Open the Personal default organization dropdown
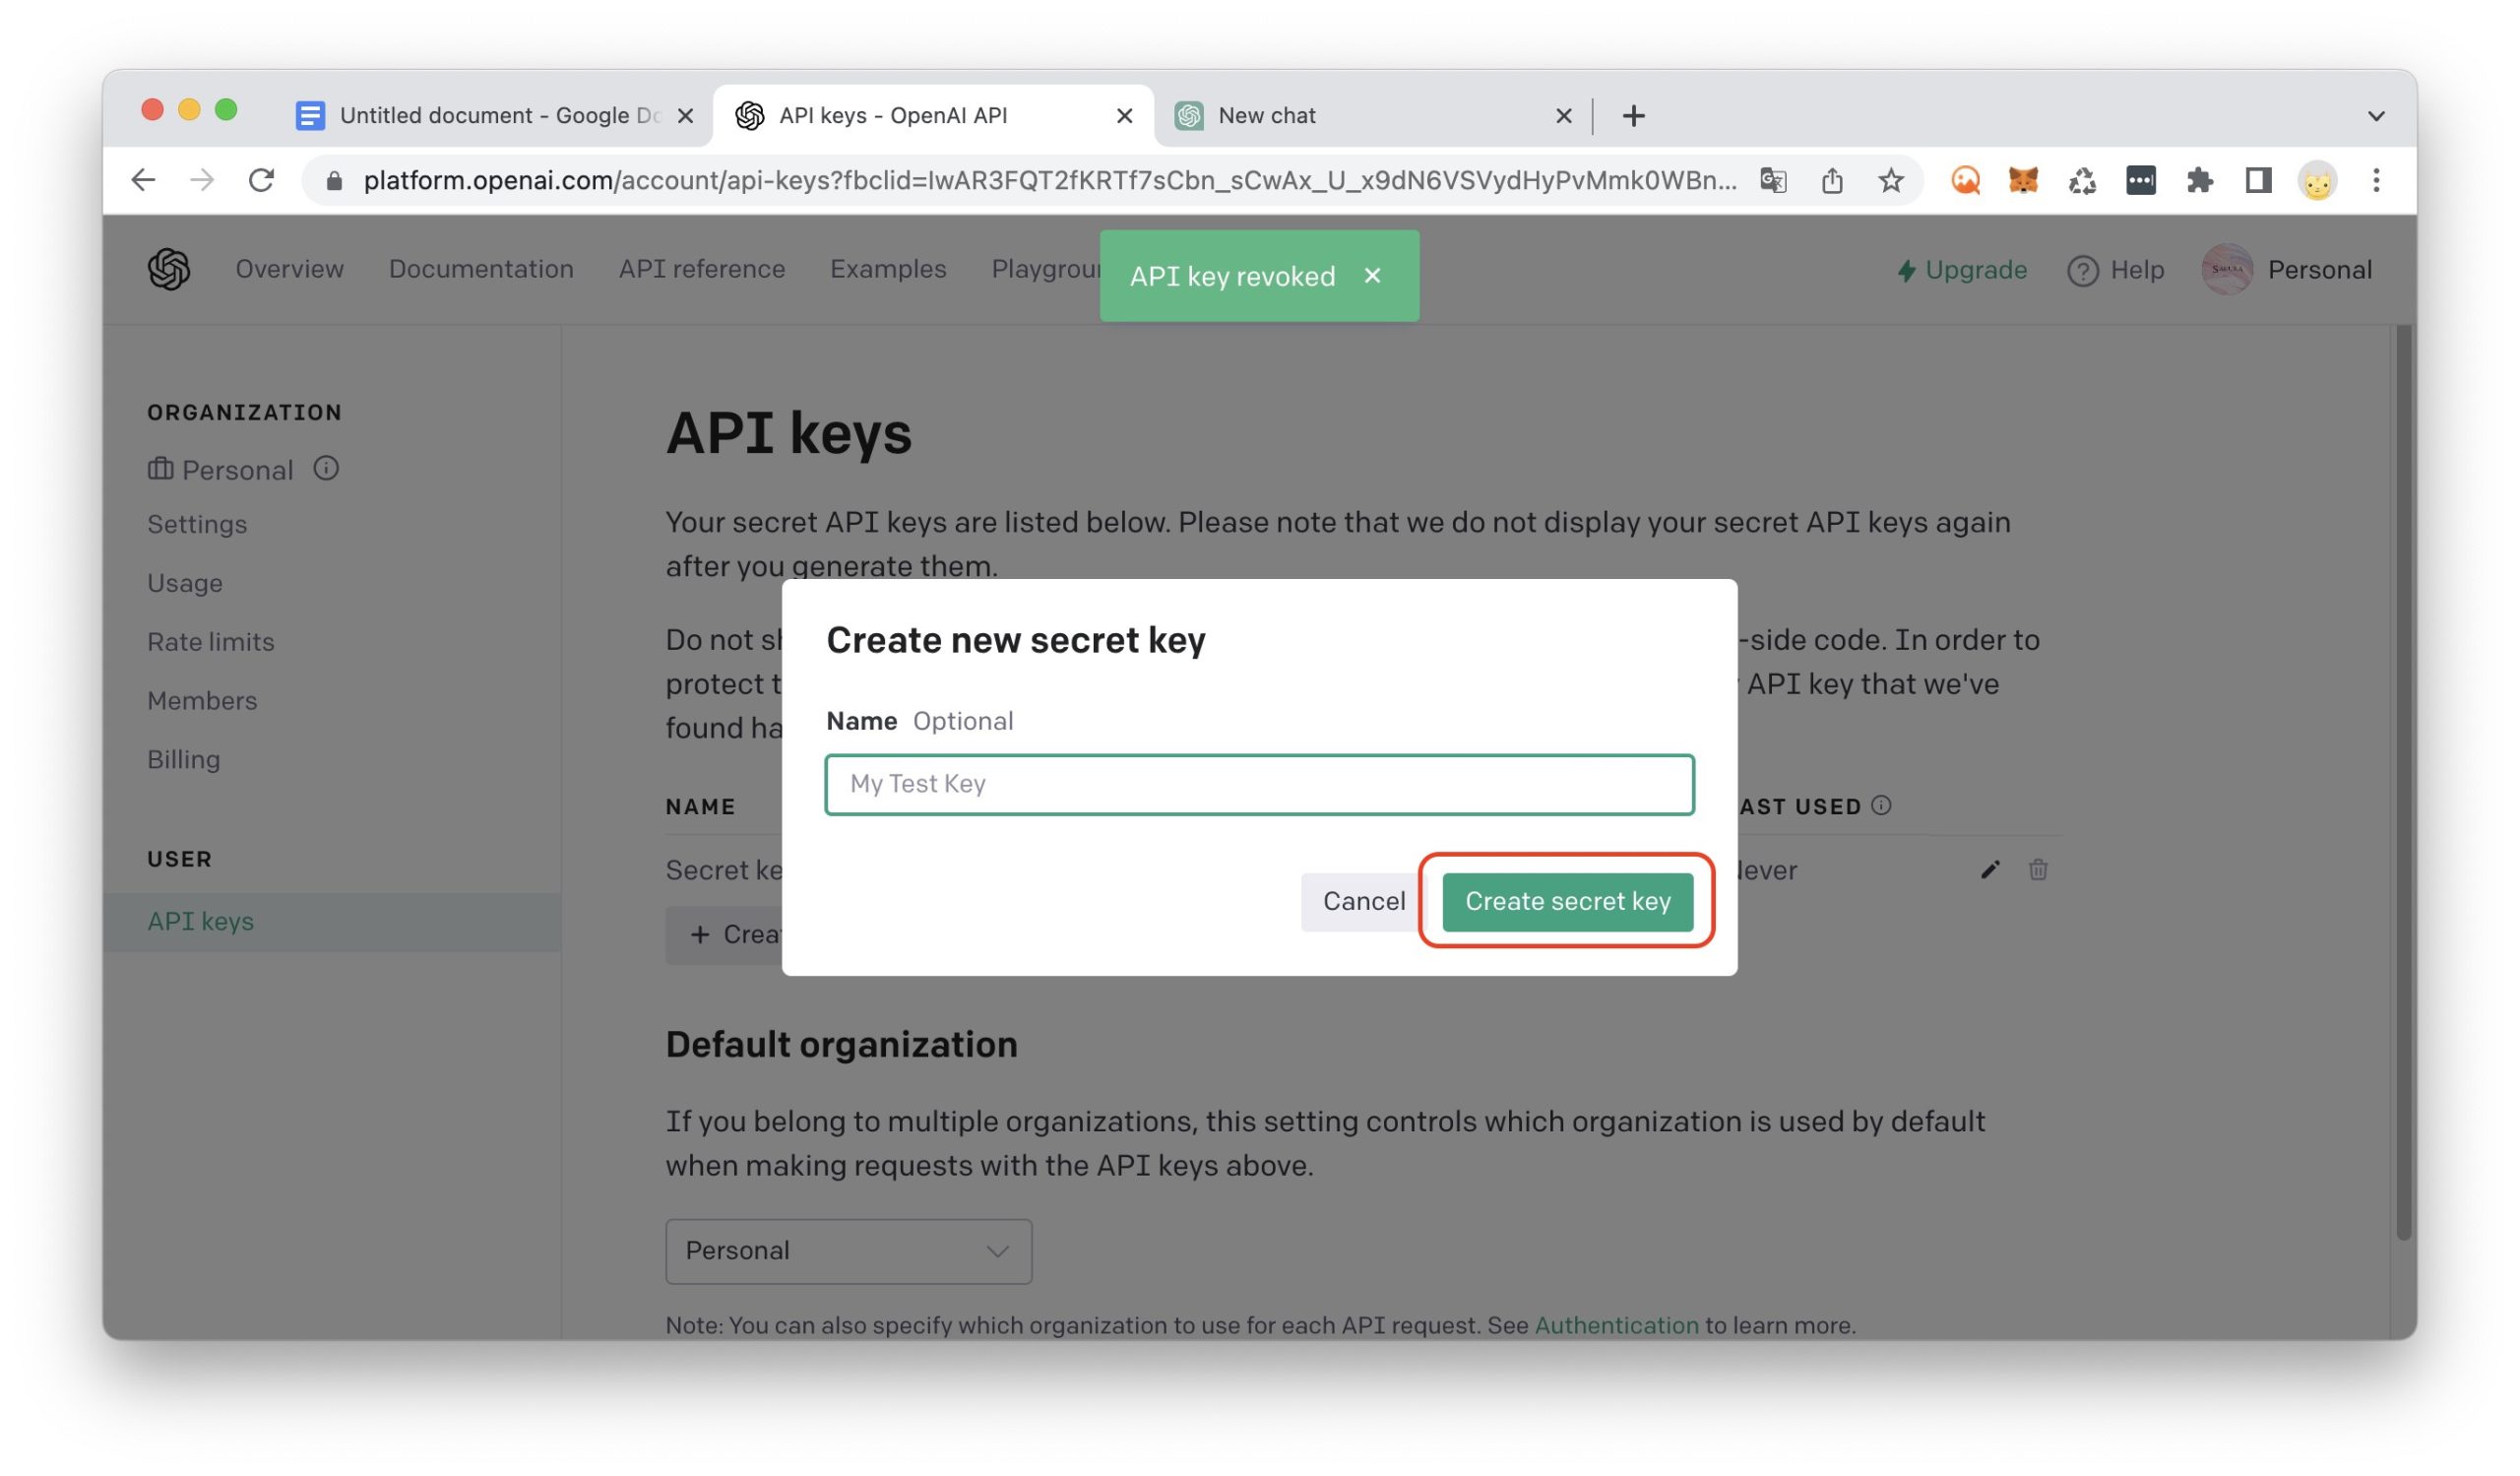The image size is (2520, 1476). [x=848, y=1251]
